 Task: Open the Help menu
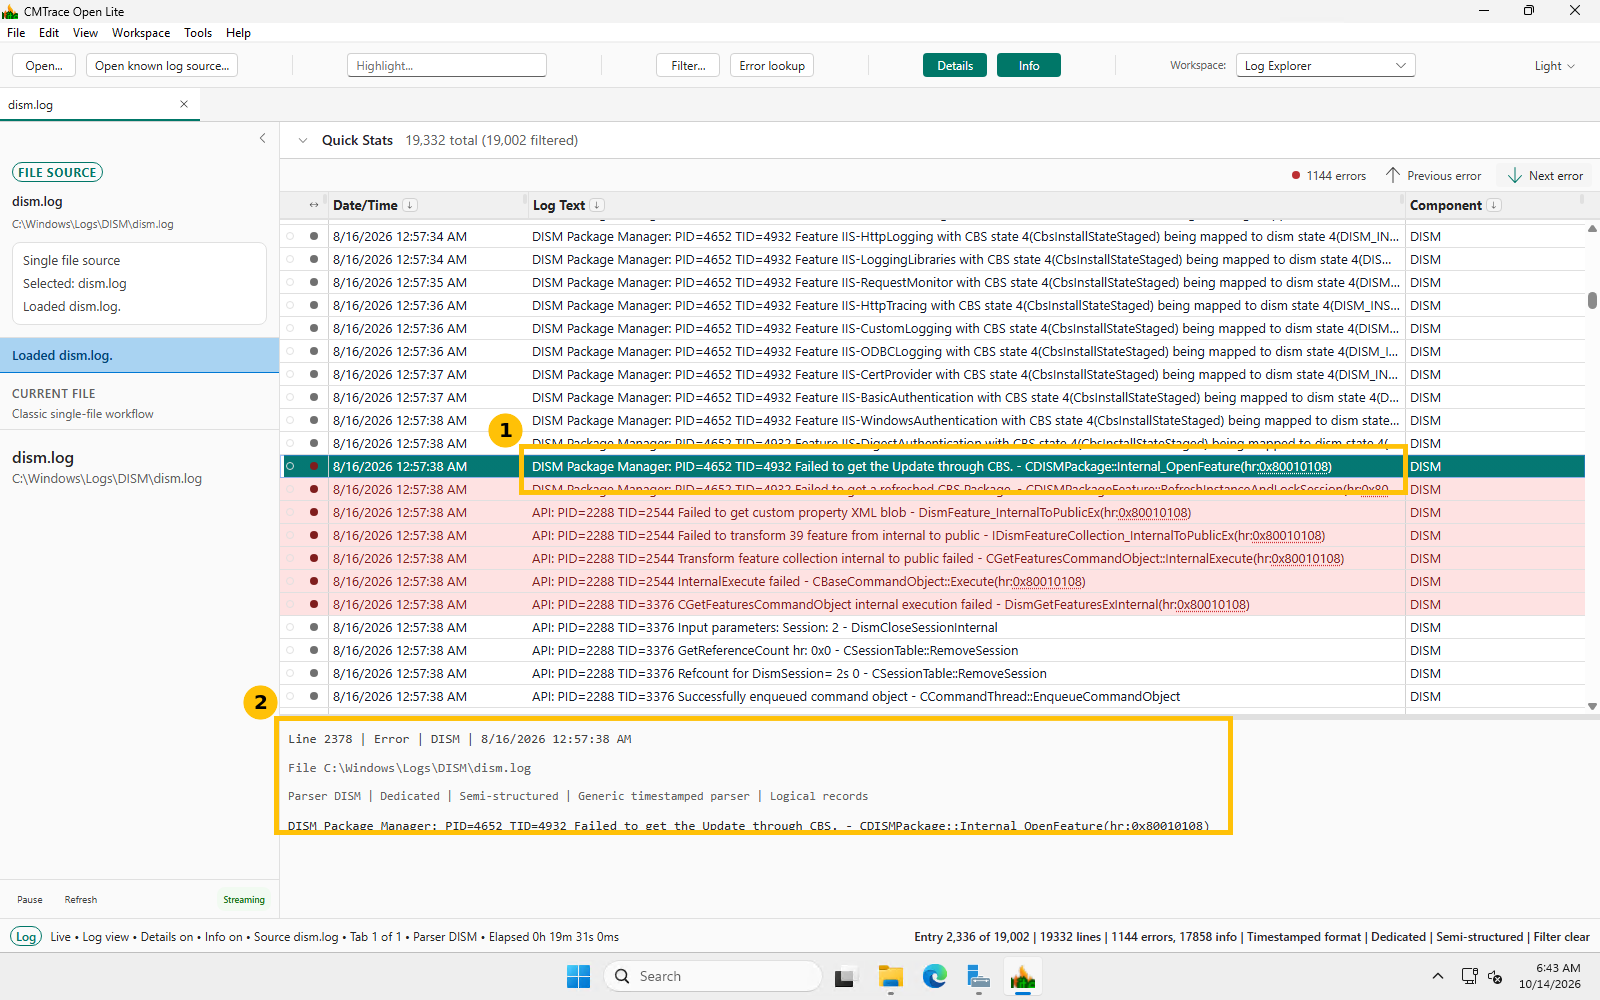[x=238, y=33]
